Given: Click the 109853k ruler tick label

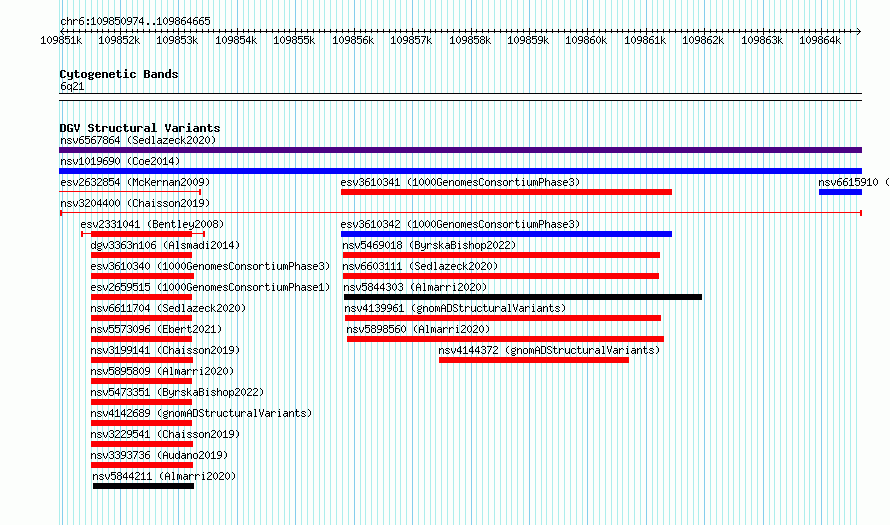Looking at the screenshot, I should tap(177, 40).
